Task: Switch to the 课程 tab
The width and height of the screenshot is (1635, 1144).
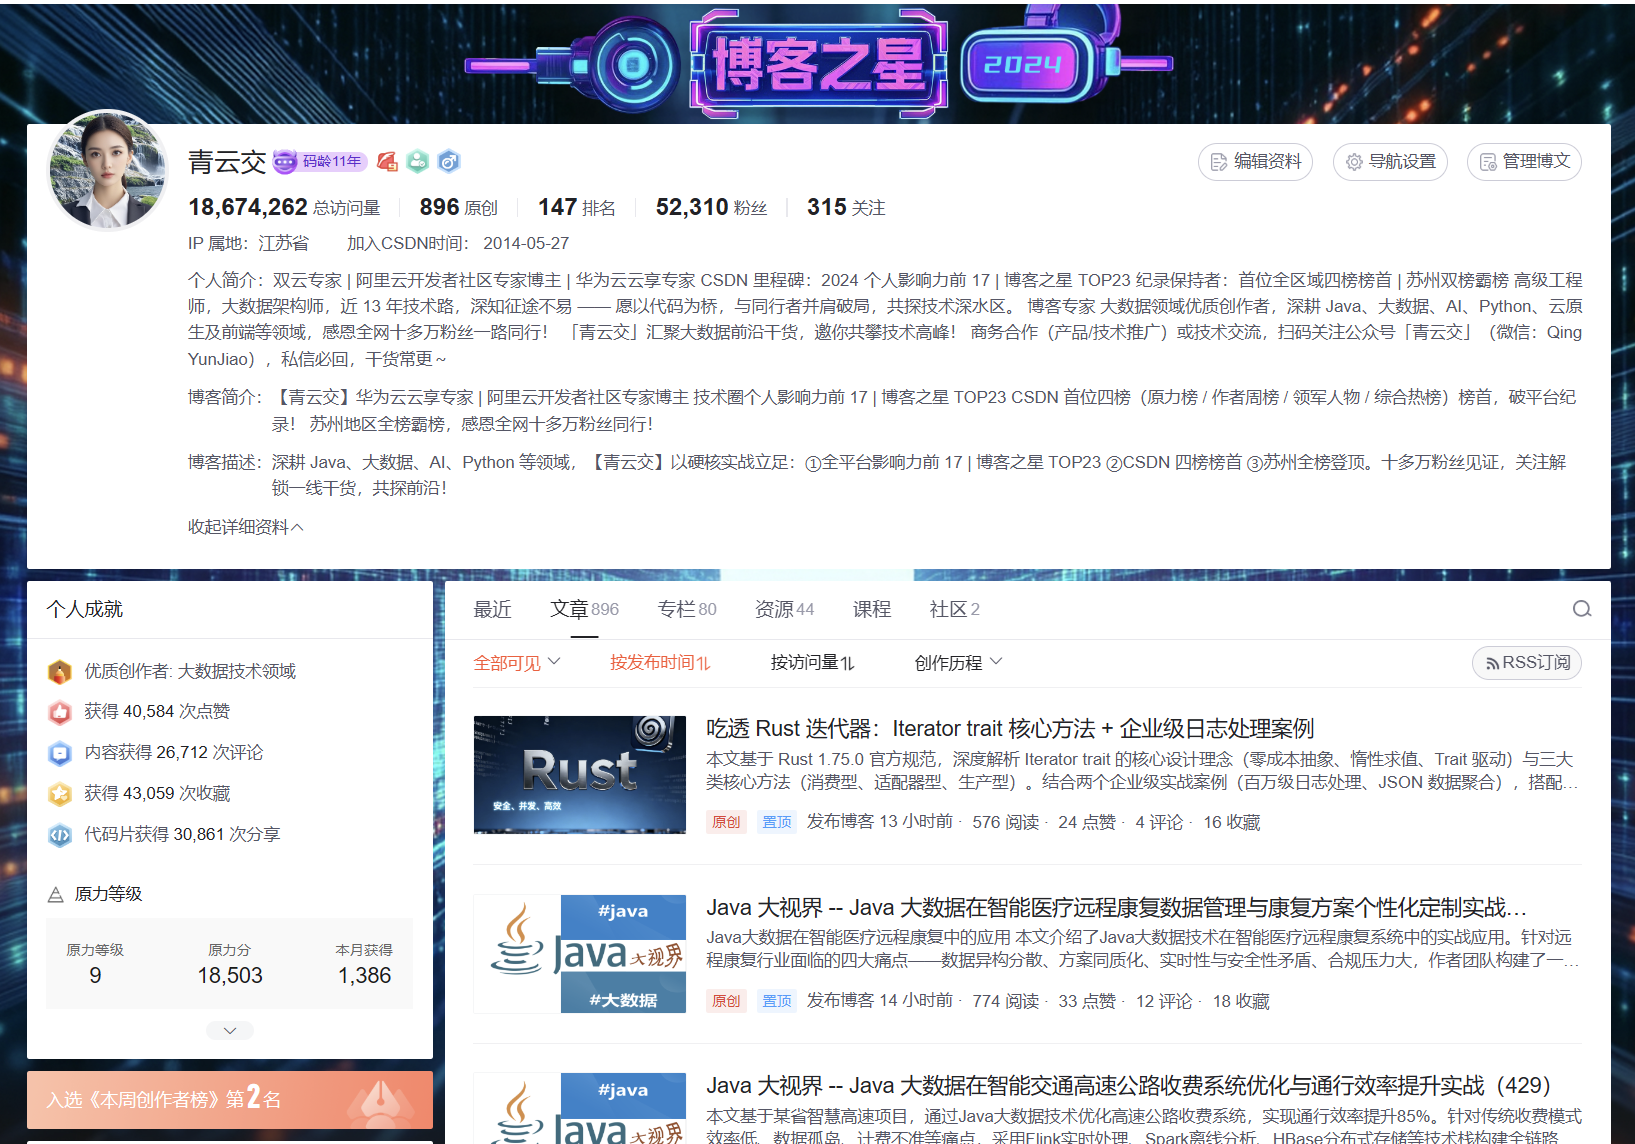Action: point(872,609)
